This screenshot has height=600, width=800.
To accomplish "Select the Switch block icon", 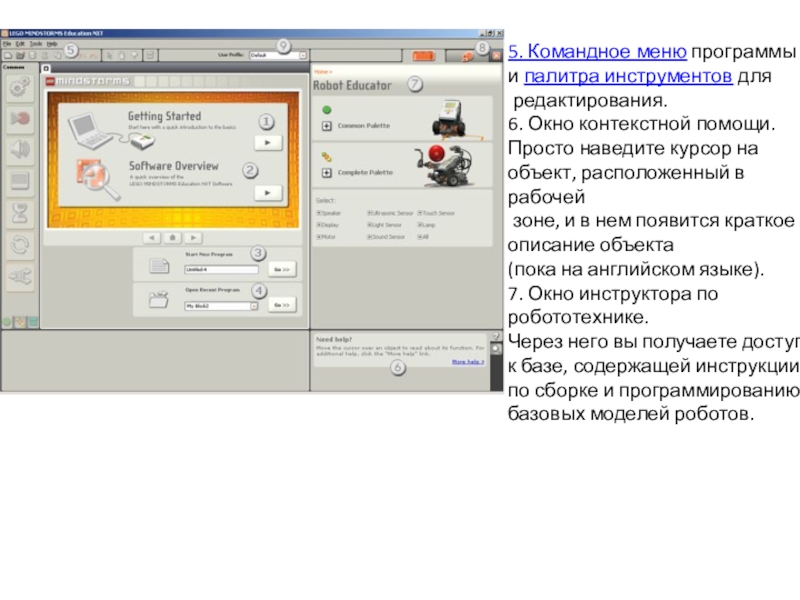I will click(x=19, y=277).
